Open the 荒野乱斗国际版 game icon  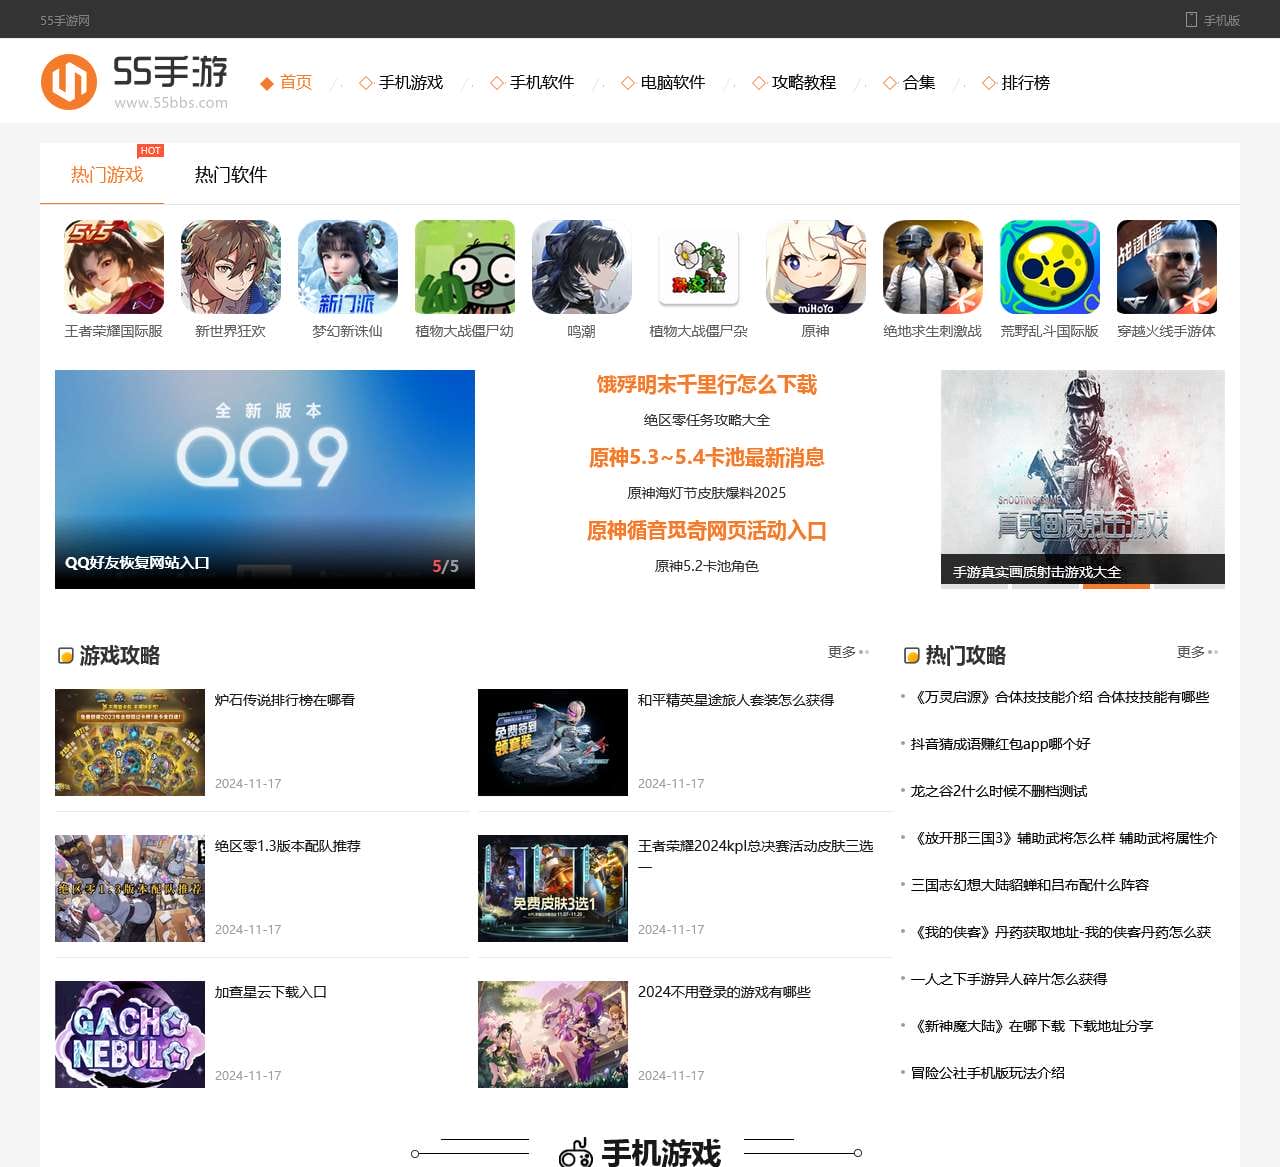click(1050, 267)
